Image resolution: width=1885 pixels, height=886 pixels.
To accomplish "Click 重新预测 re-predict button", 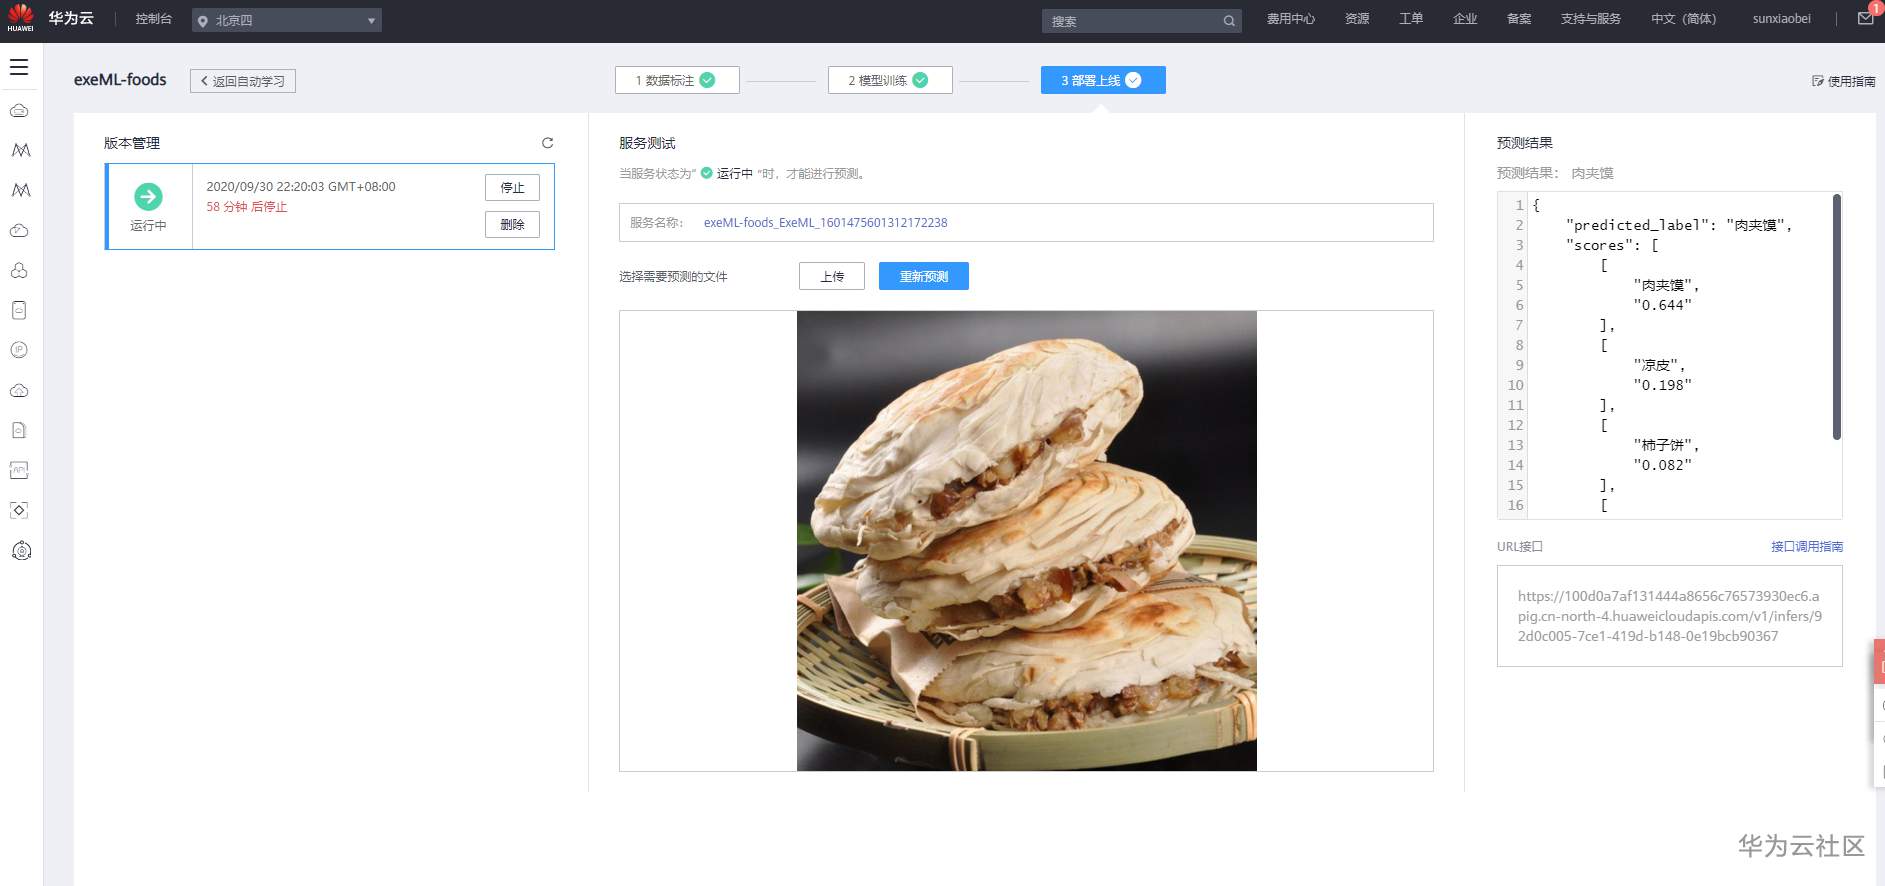I will (x=924, y=276).
